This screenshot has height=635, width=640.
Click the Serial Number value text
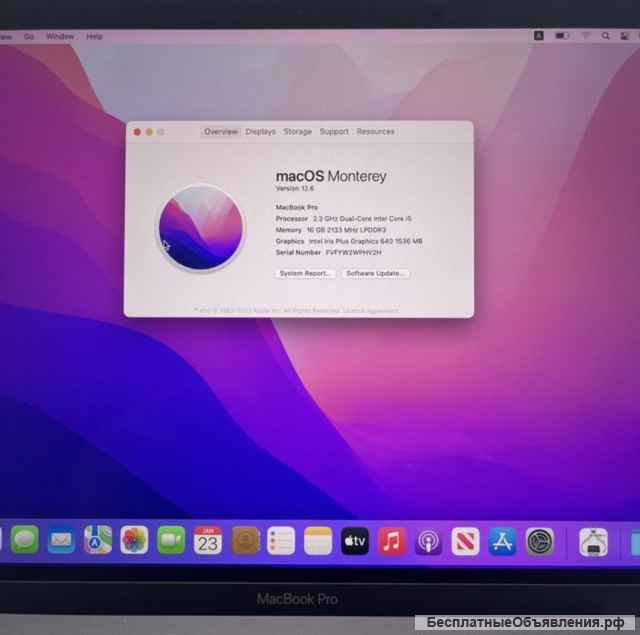(353, 253)
